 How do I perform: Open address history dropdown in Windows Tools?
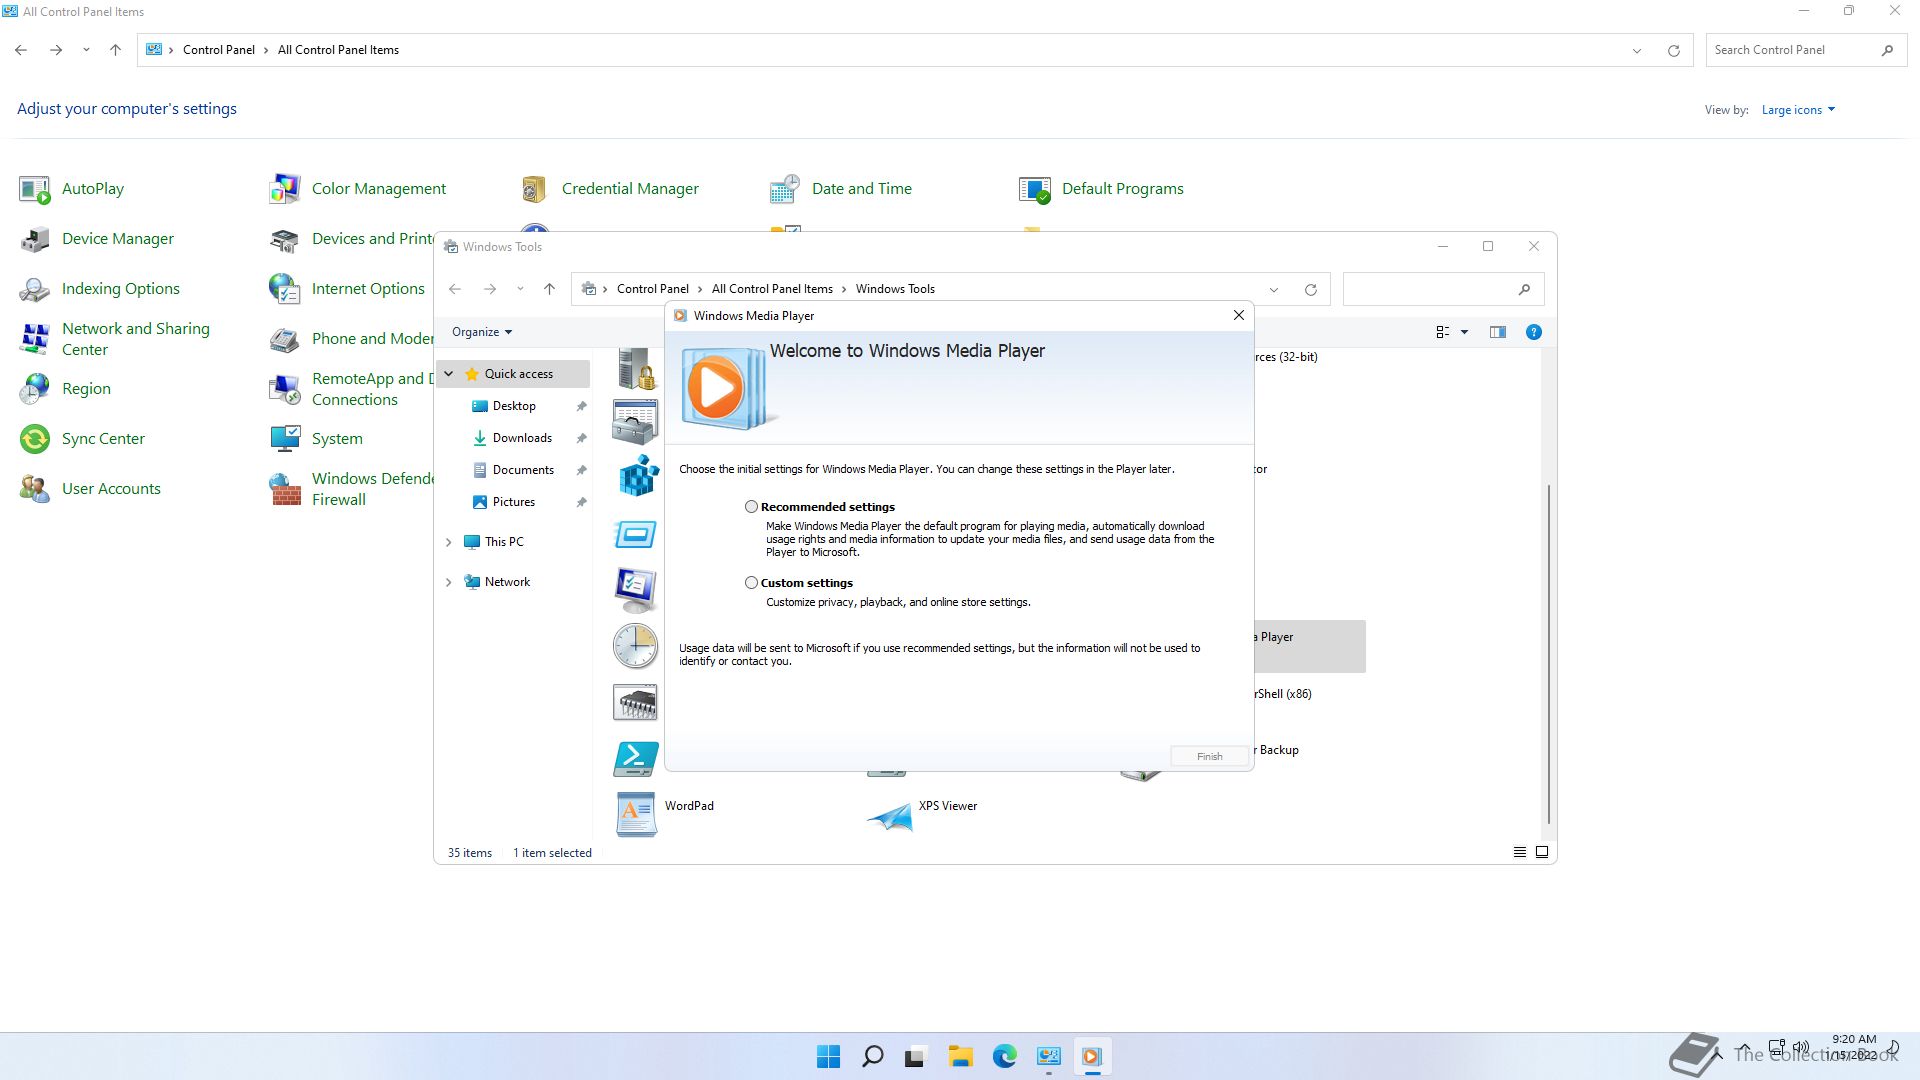[x=1274, y=289]
